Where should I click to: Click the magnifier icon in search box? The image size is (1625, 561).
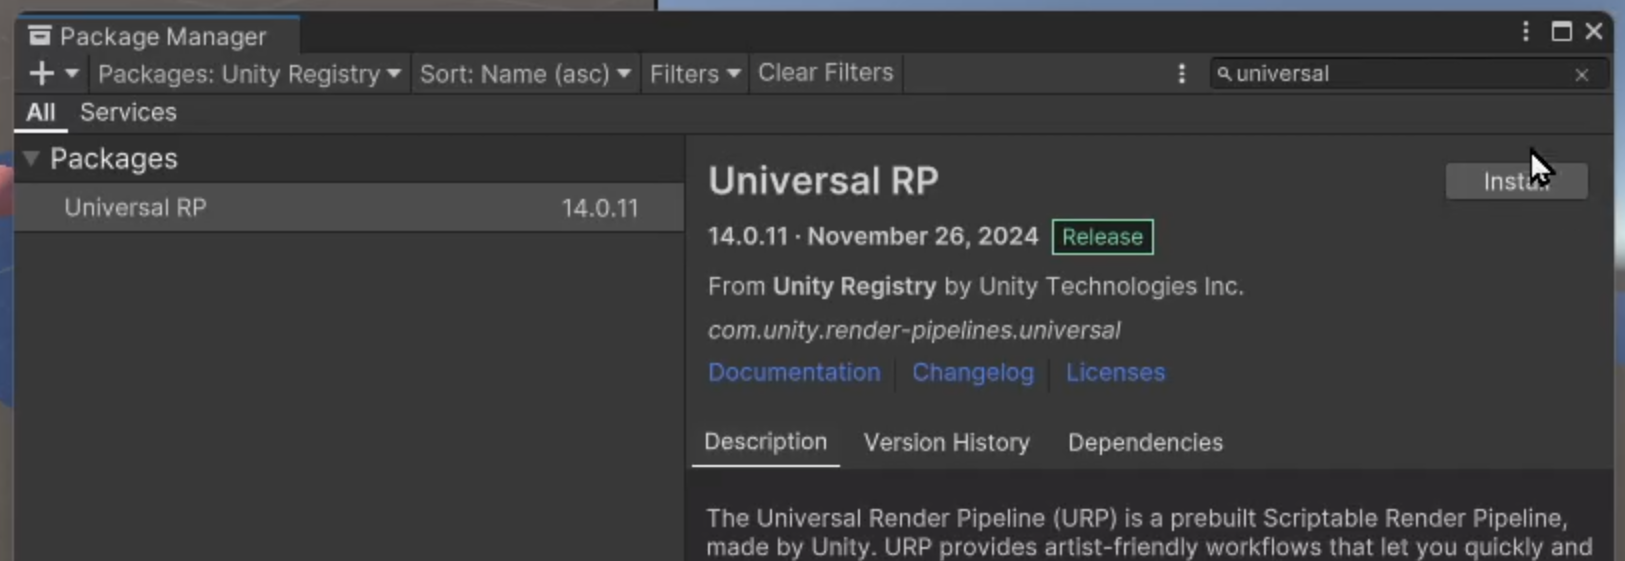click(1223, 73)
